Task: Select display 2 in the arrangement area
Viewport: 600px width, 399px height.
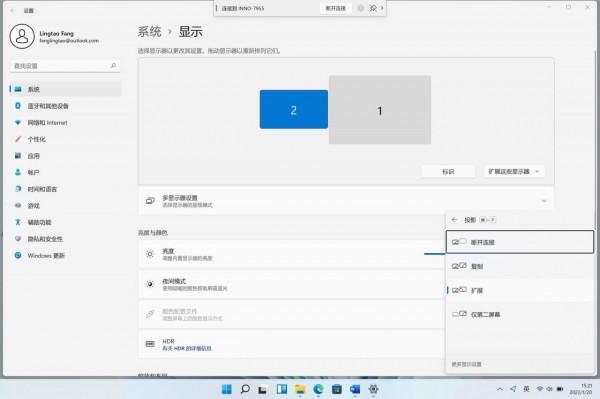Action: click(x=293, y=109)
